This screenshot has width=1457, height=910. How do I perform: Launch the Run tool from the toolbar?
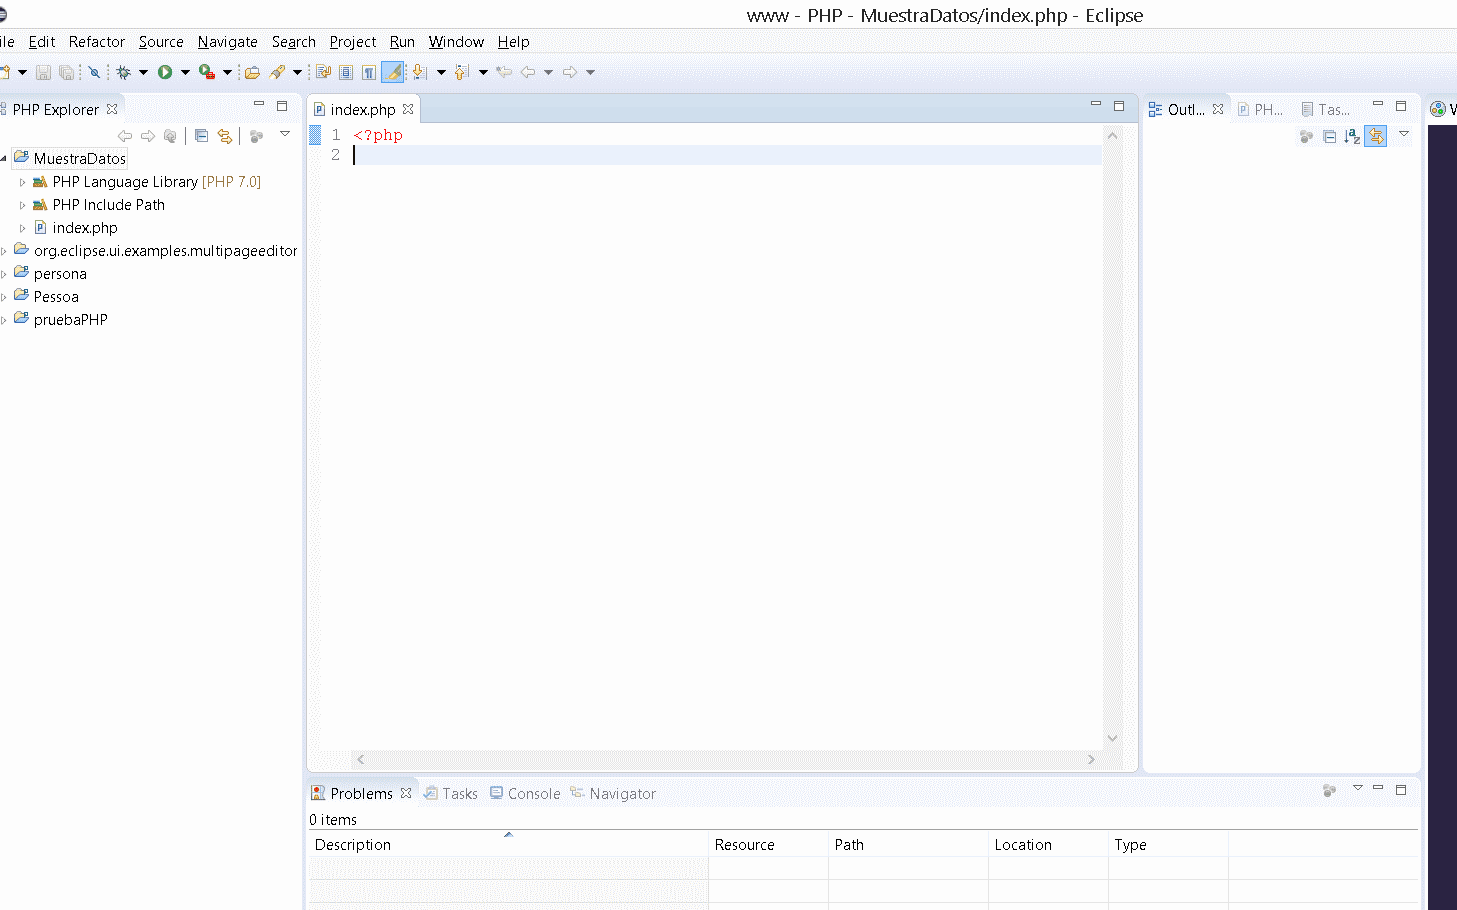pyautogui.click(x=164, y=72)
